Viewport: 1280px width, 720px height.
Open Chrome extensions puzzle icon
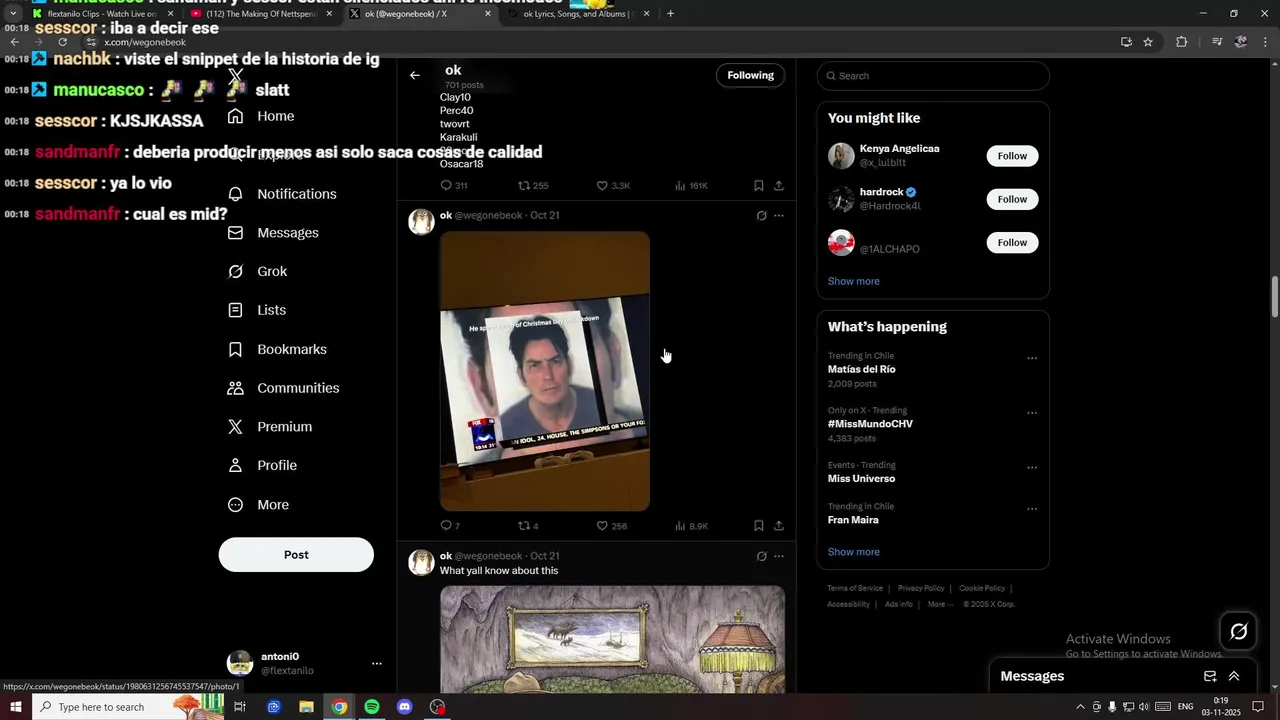point(1182,42)
